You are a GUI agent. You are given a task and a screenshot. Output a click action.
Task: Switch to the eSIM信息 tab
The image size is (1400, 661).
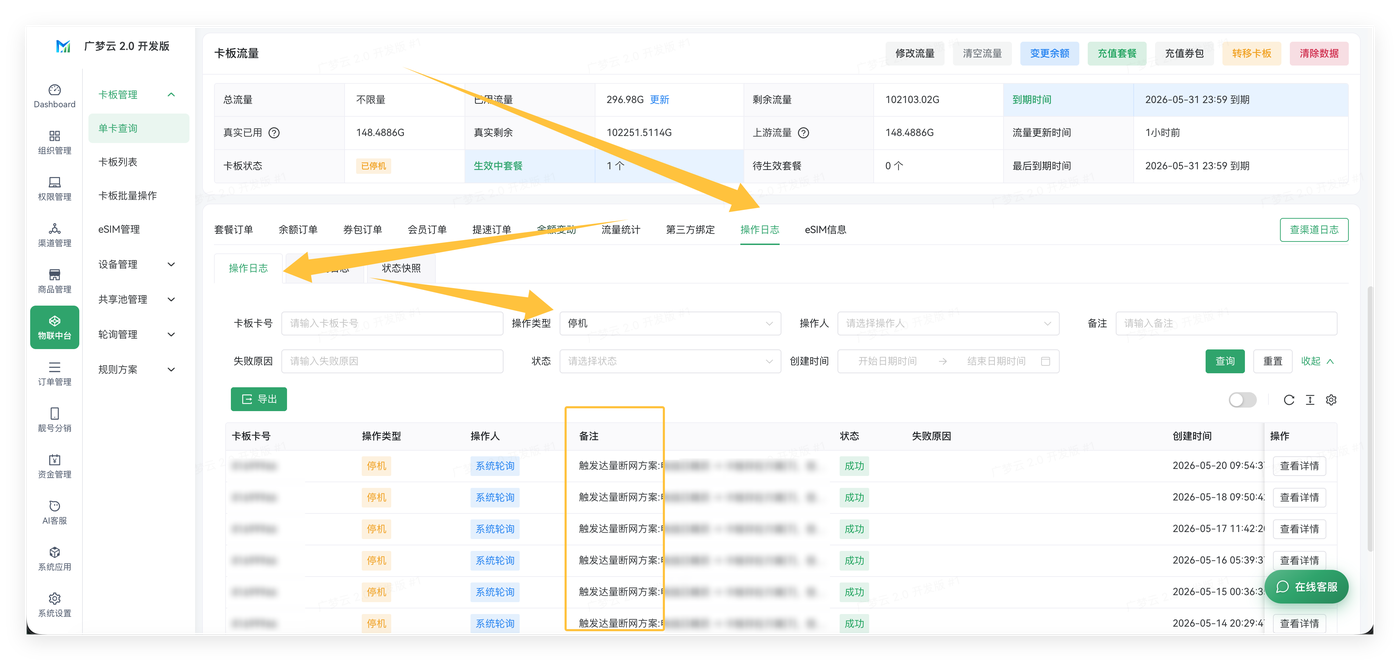click(826, 230)
